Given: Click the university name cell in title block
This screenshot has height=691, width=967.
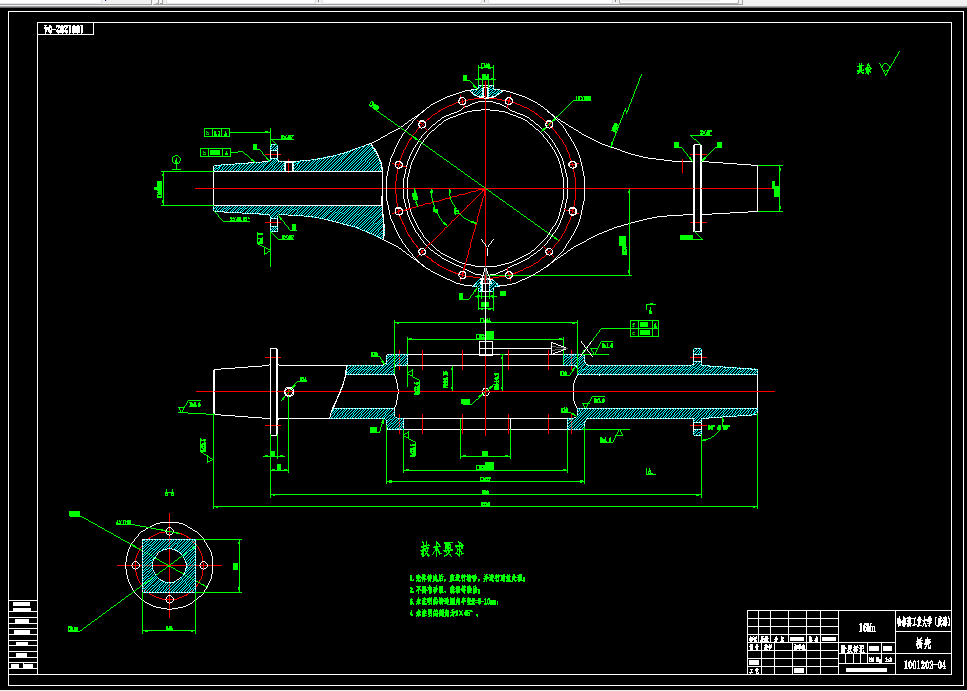Looking at the screenshot, I should coord(923,621).
